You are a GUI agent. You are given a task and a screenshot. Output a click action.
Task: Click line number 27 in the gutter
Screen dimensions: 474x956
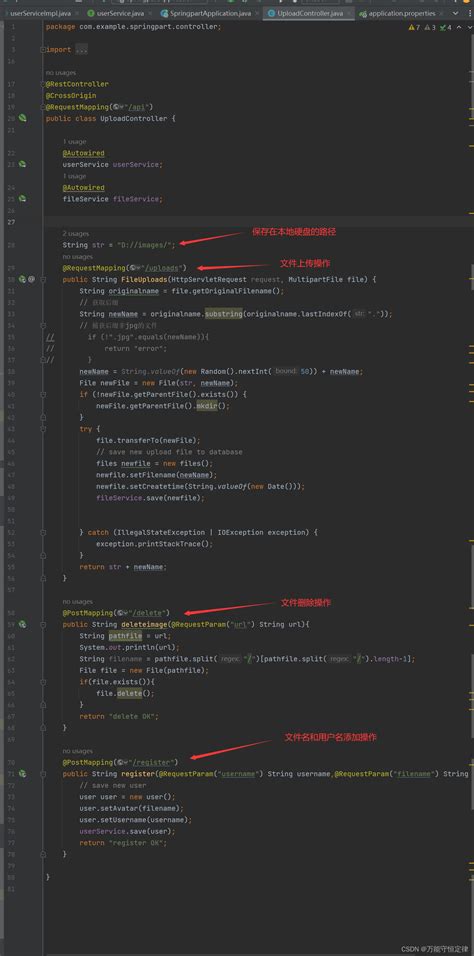(12, 221)
